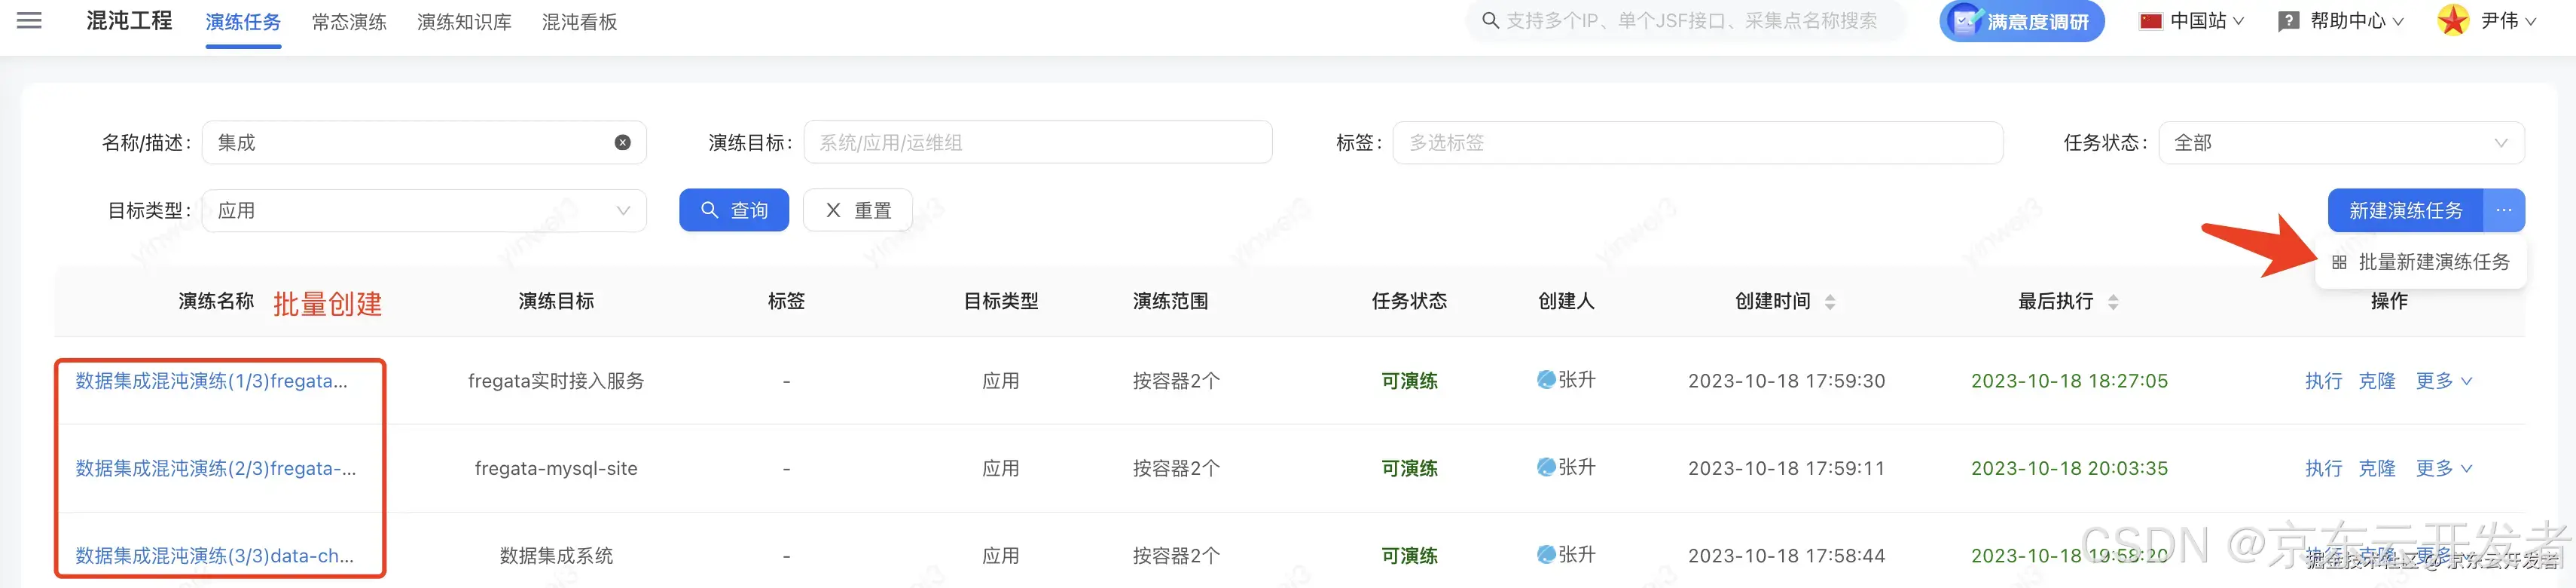The image size is (2576, 588).
Task: Clear the 集成 keyword using the X icon
Action: [x=622, y=142]
